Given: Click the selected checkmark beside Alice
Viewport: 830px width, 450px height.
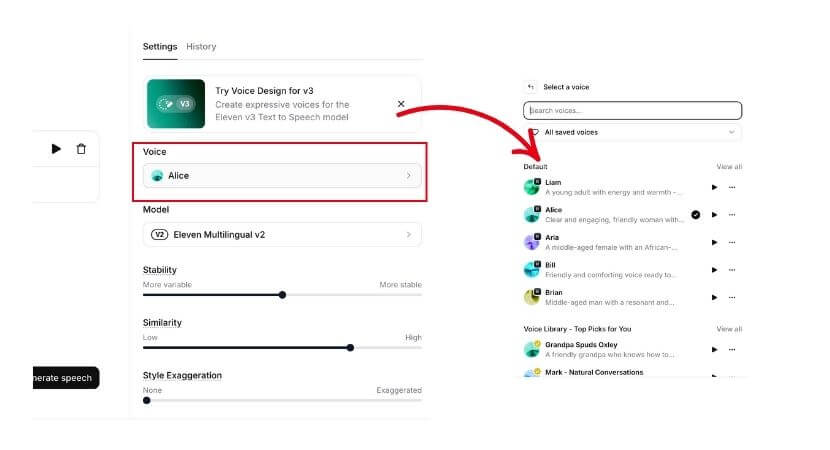Looking at the screenshot, I should tap(696, 215).
